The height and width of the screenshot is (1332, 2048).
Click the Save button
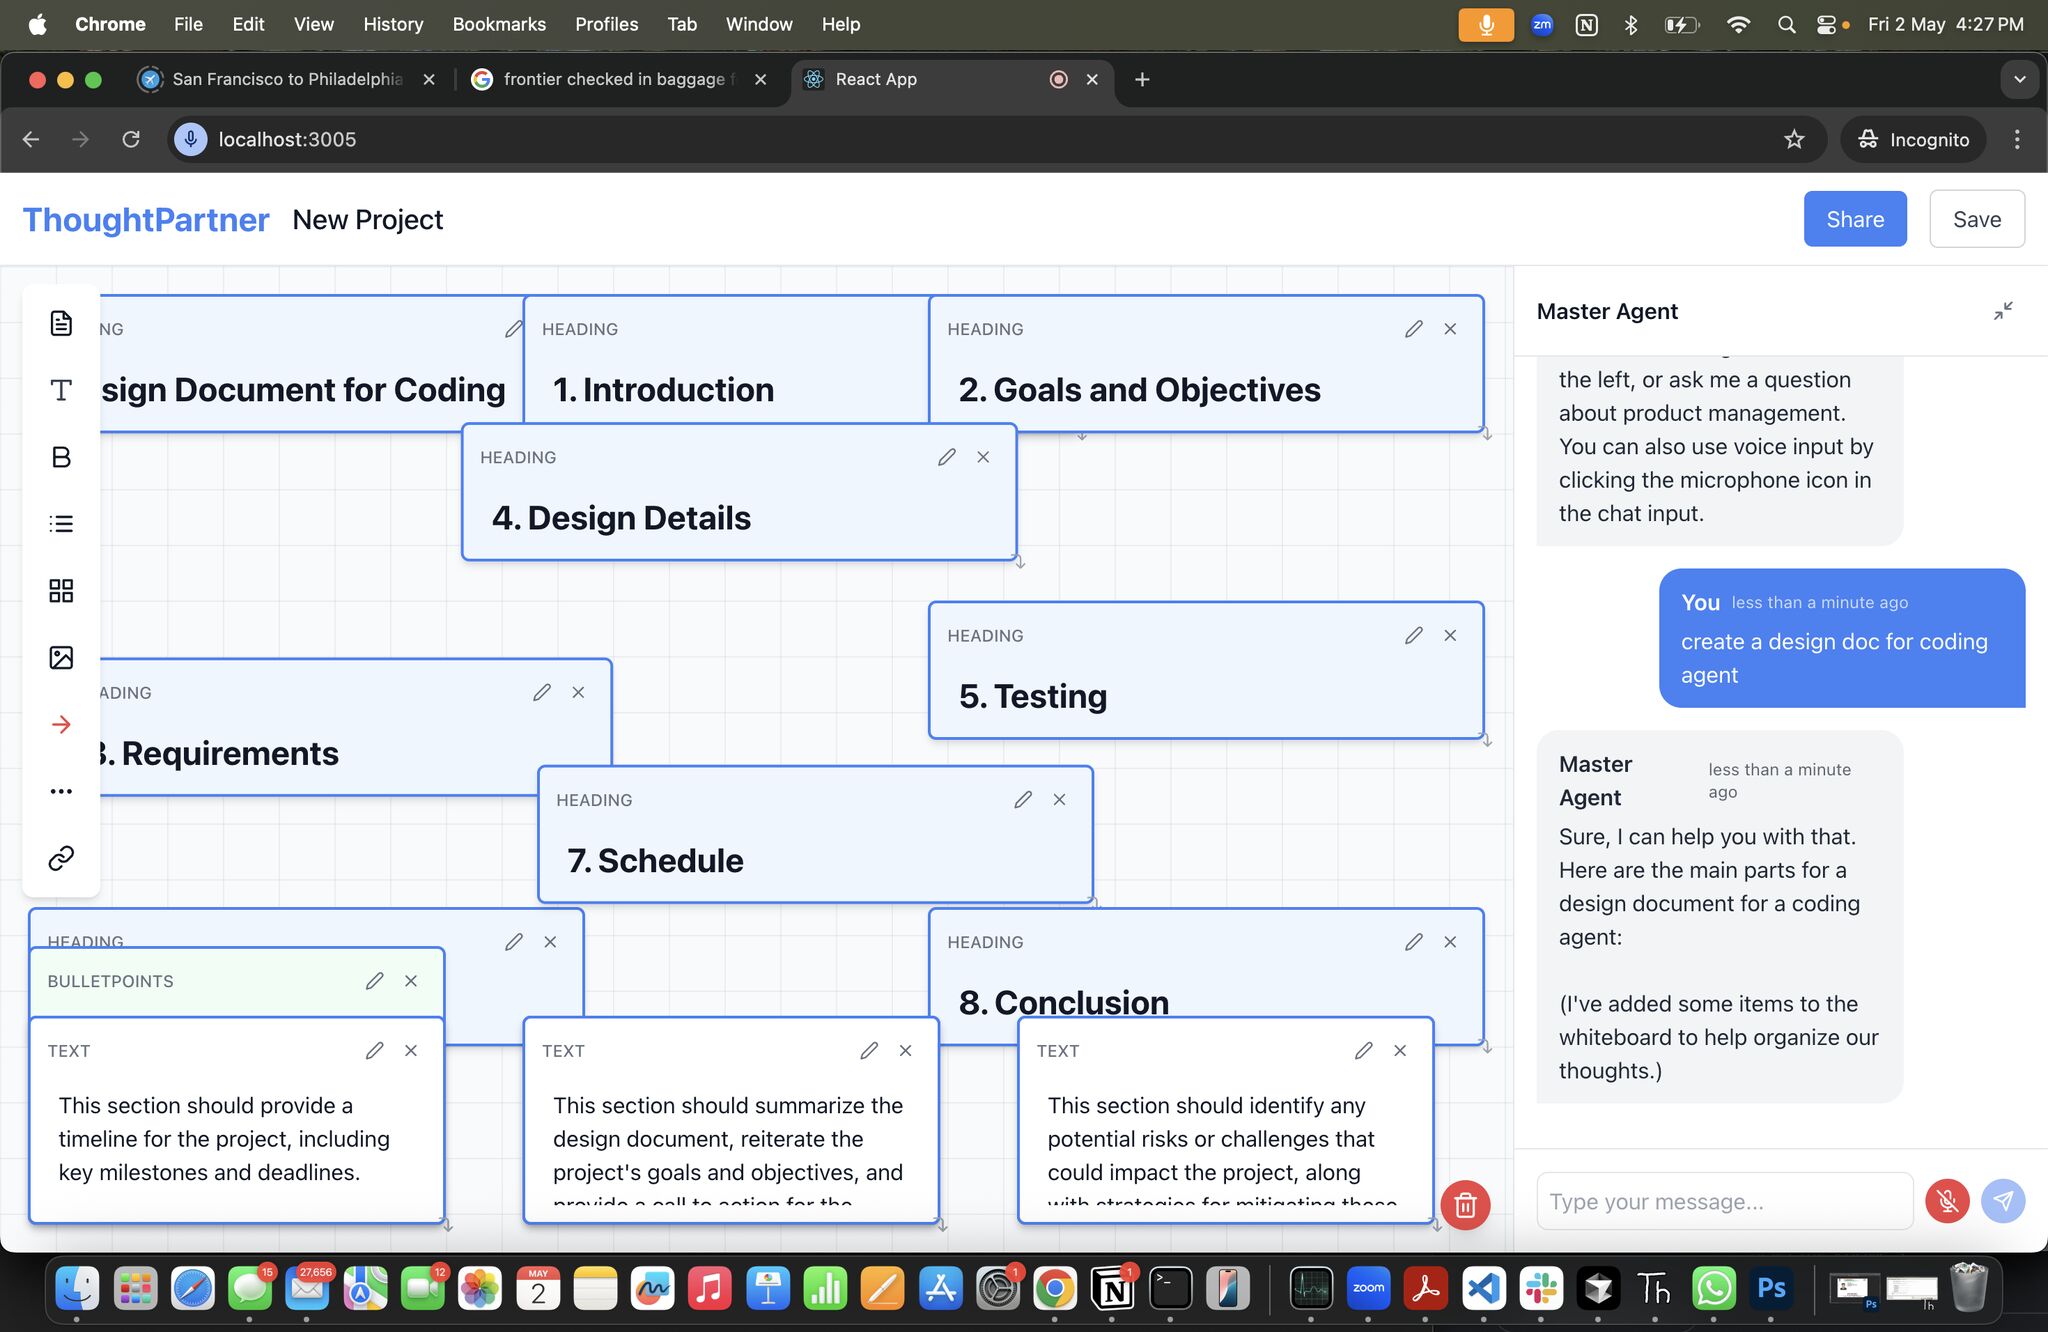[1977, 219]
